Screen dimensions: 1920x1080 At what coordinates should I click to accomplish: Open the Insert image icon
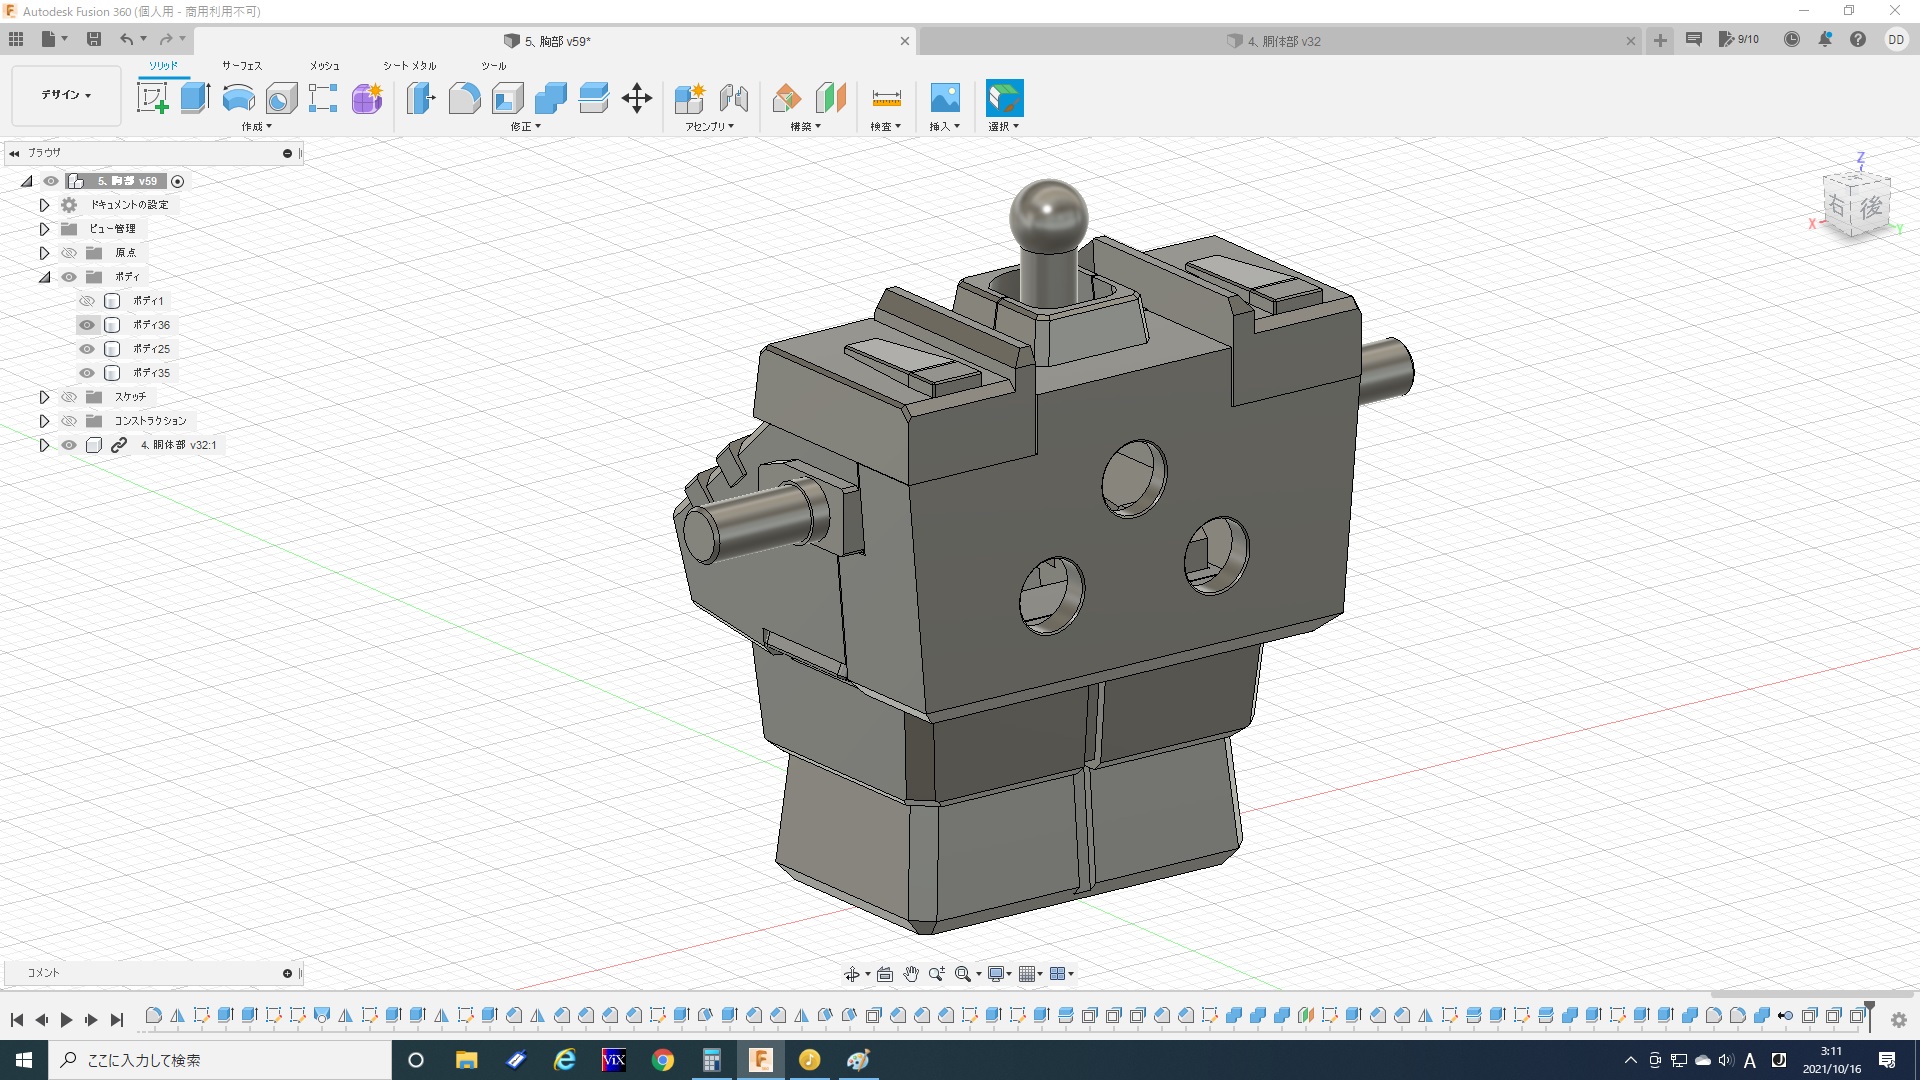coord(944,98)
